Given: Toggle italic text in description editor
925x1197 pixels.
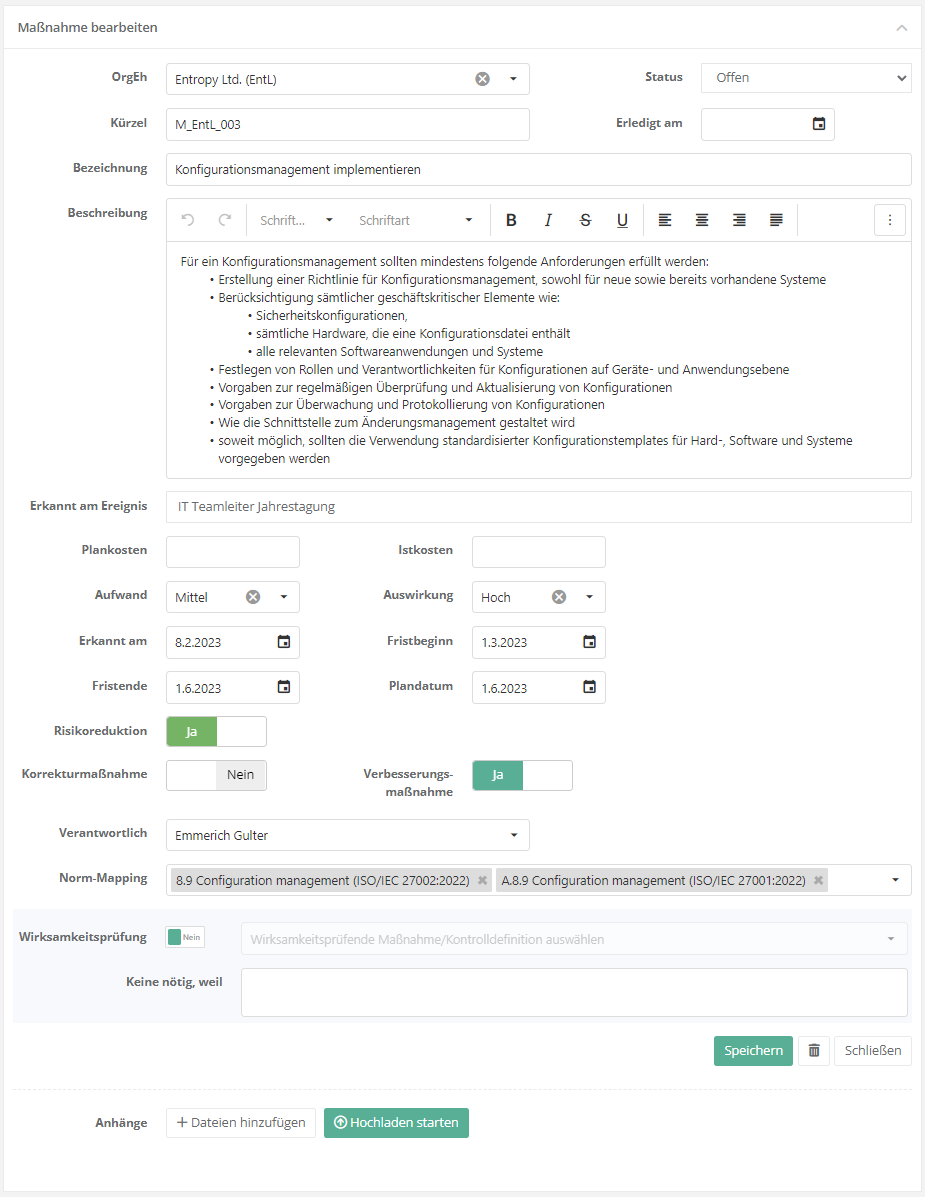Looking at the screenshot, I should click(x=548, y=221).
